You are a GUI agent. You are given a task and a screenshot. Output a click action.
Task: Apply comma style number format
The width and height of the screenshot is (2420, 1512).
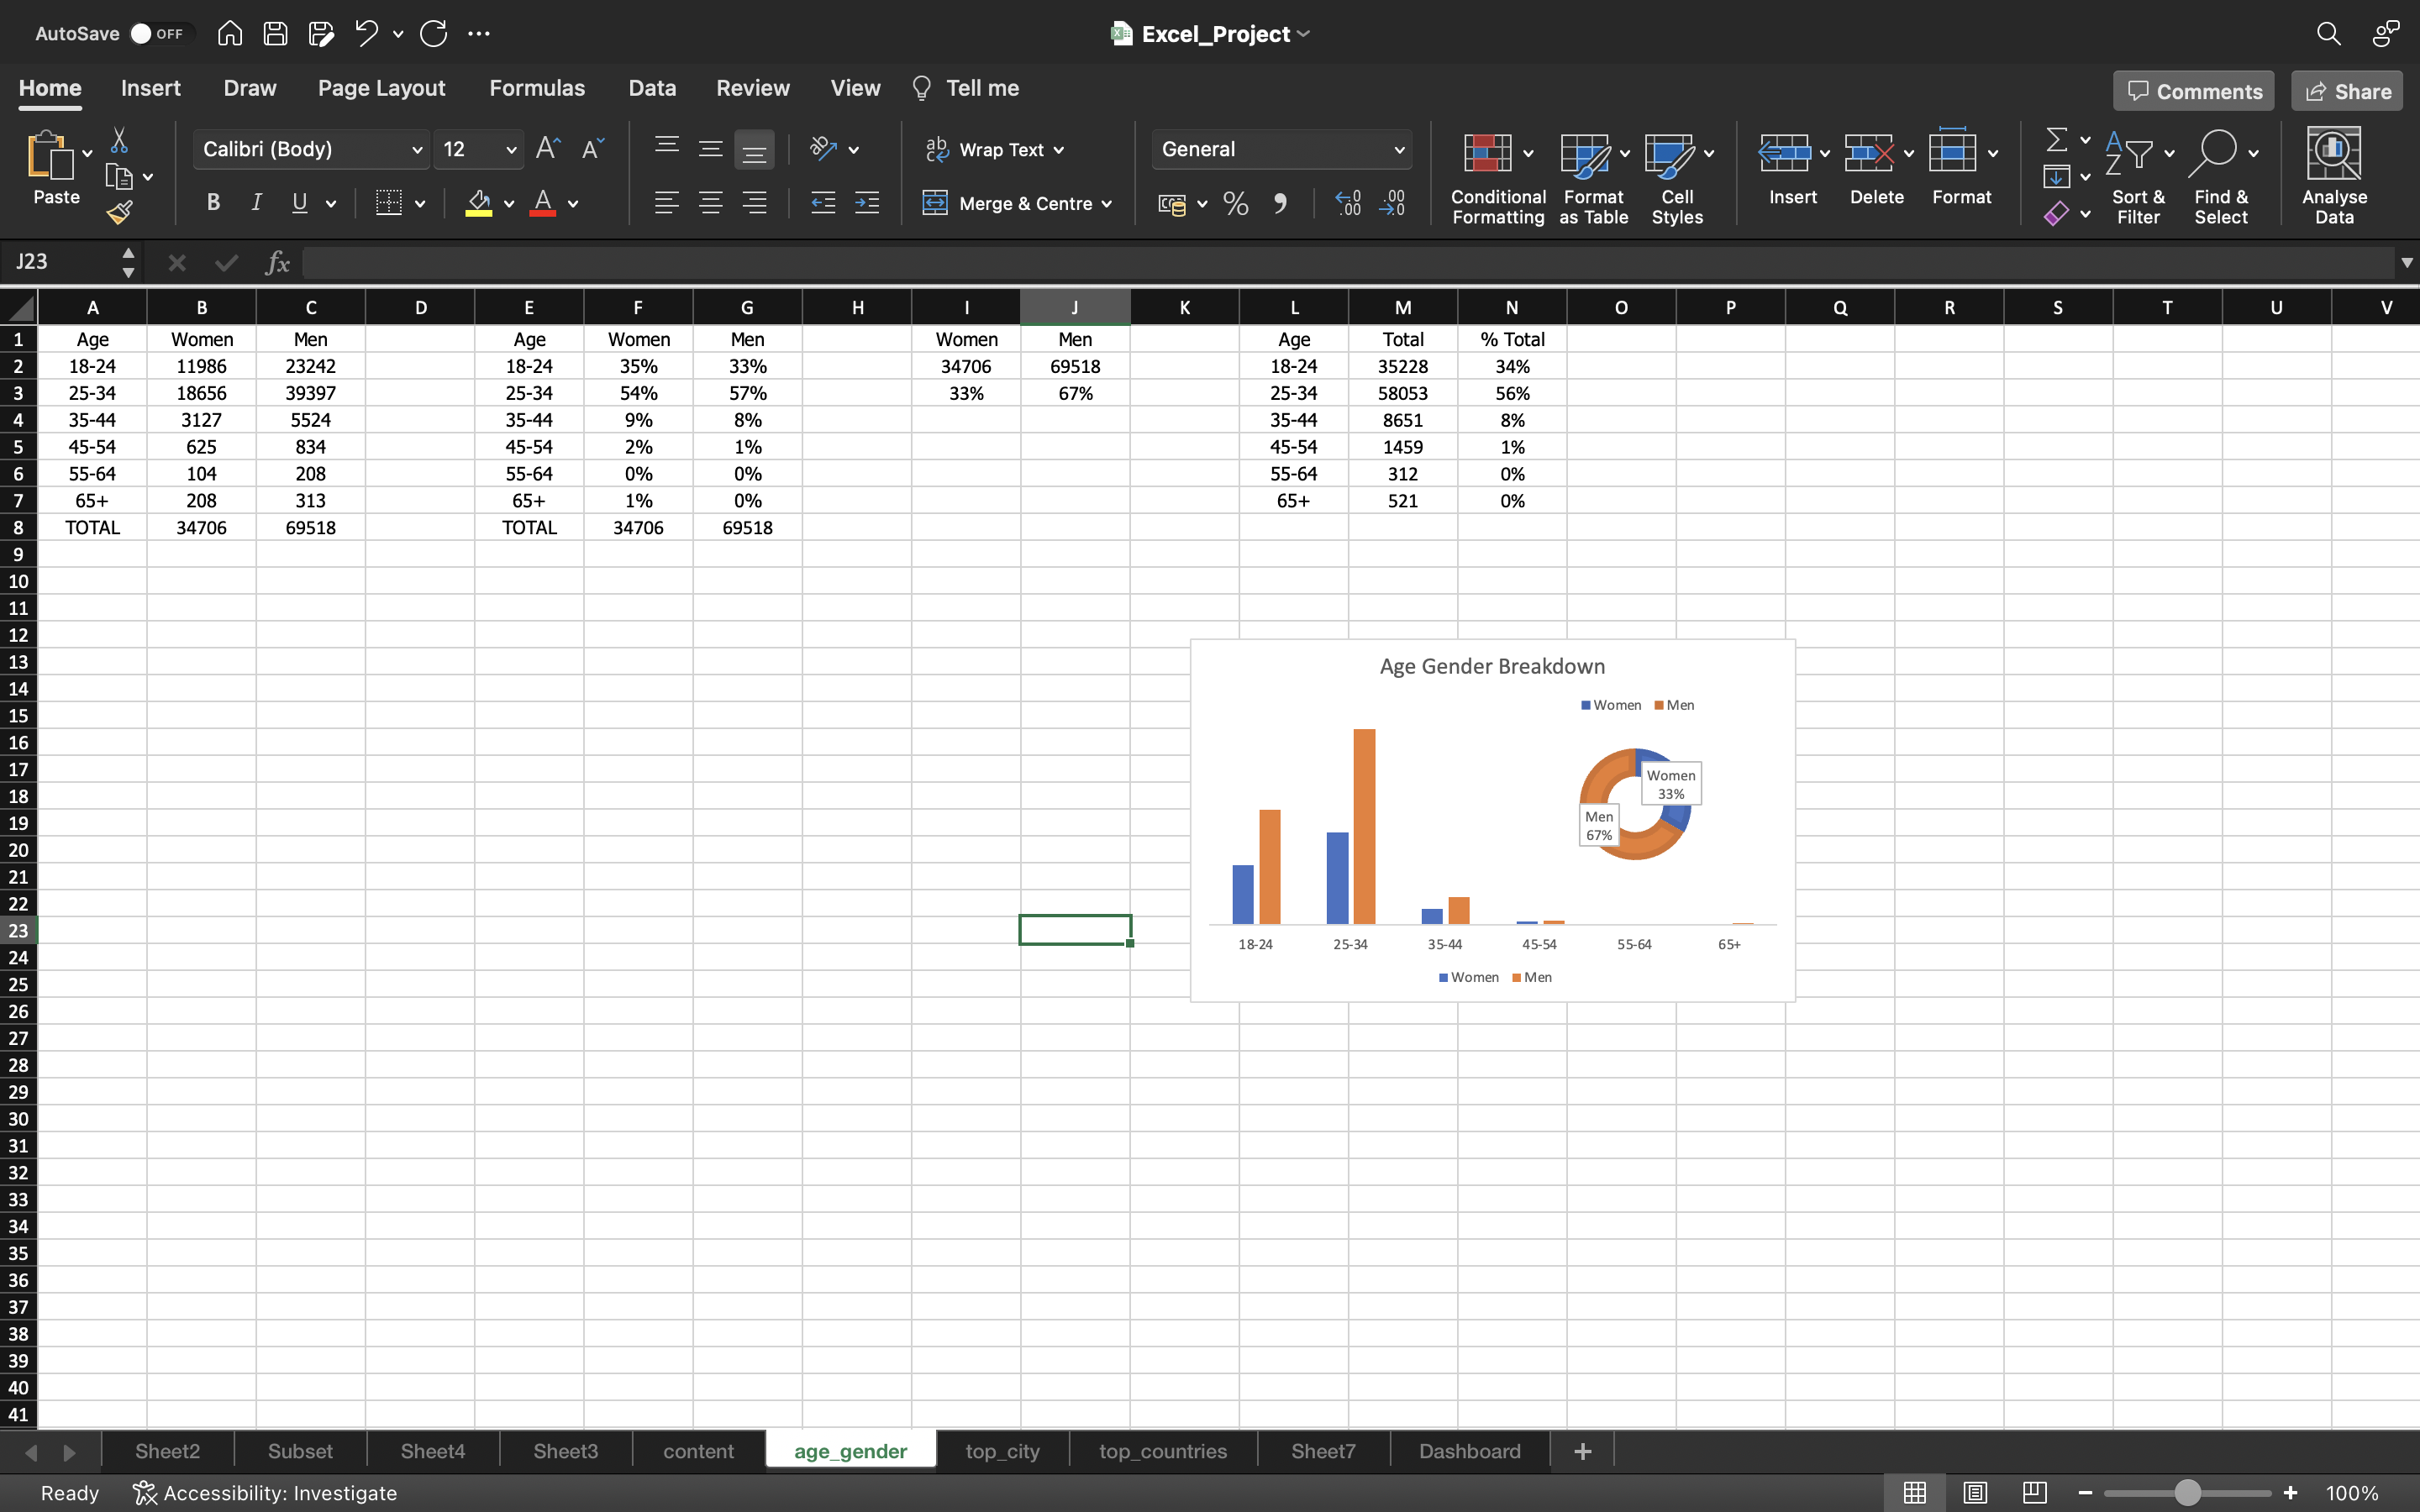(x=1280, y=204)
